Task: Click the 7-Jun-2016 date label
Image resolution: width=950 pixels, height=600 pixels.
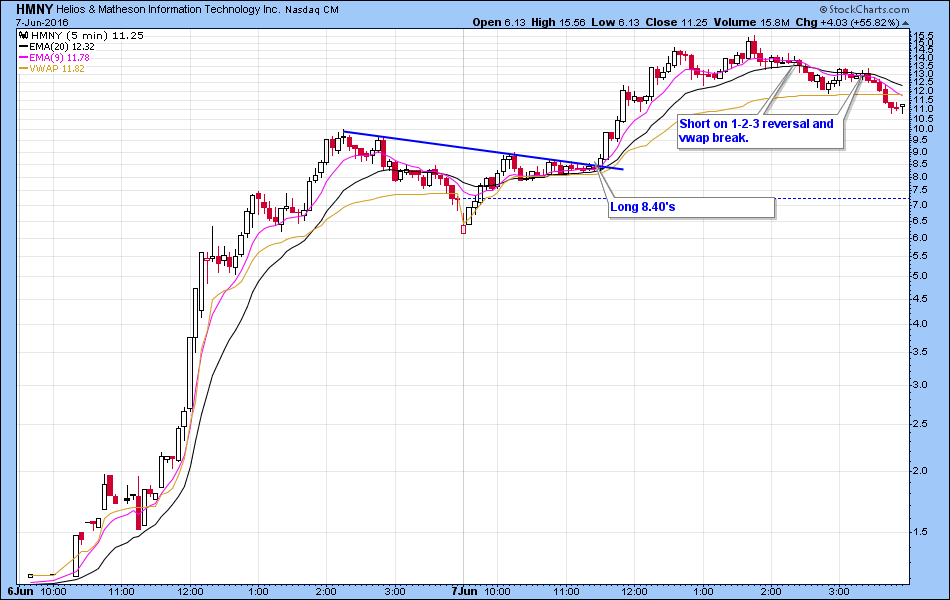Action: [x=42, y=23]
